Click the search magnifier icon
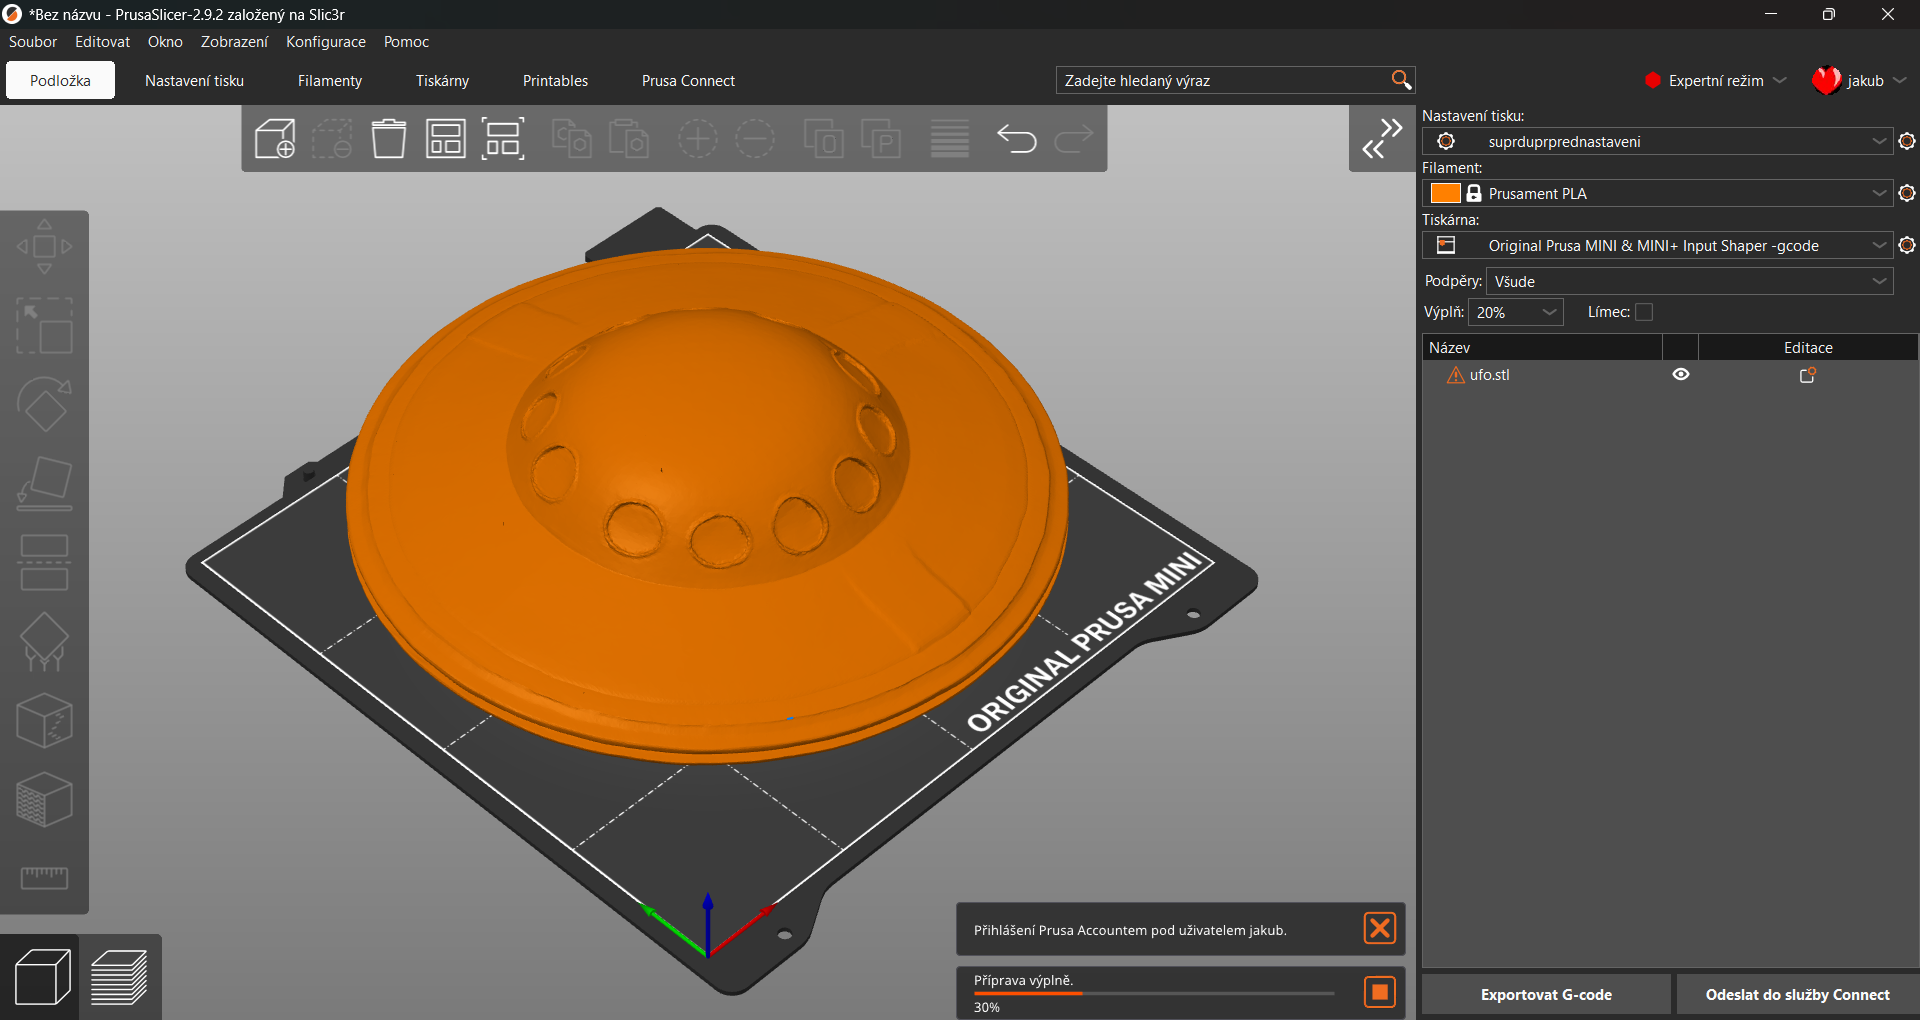This screenshot has width=1920, height=1020. pos(1401,80)
